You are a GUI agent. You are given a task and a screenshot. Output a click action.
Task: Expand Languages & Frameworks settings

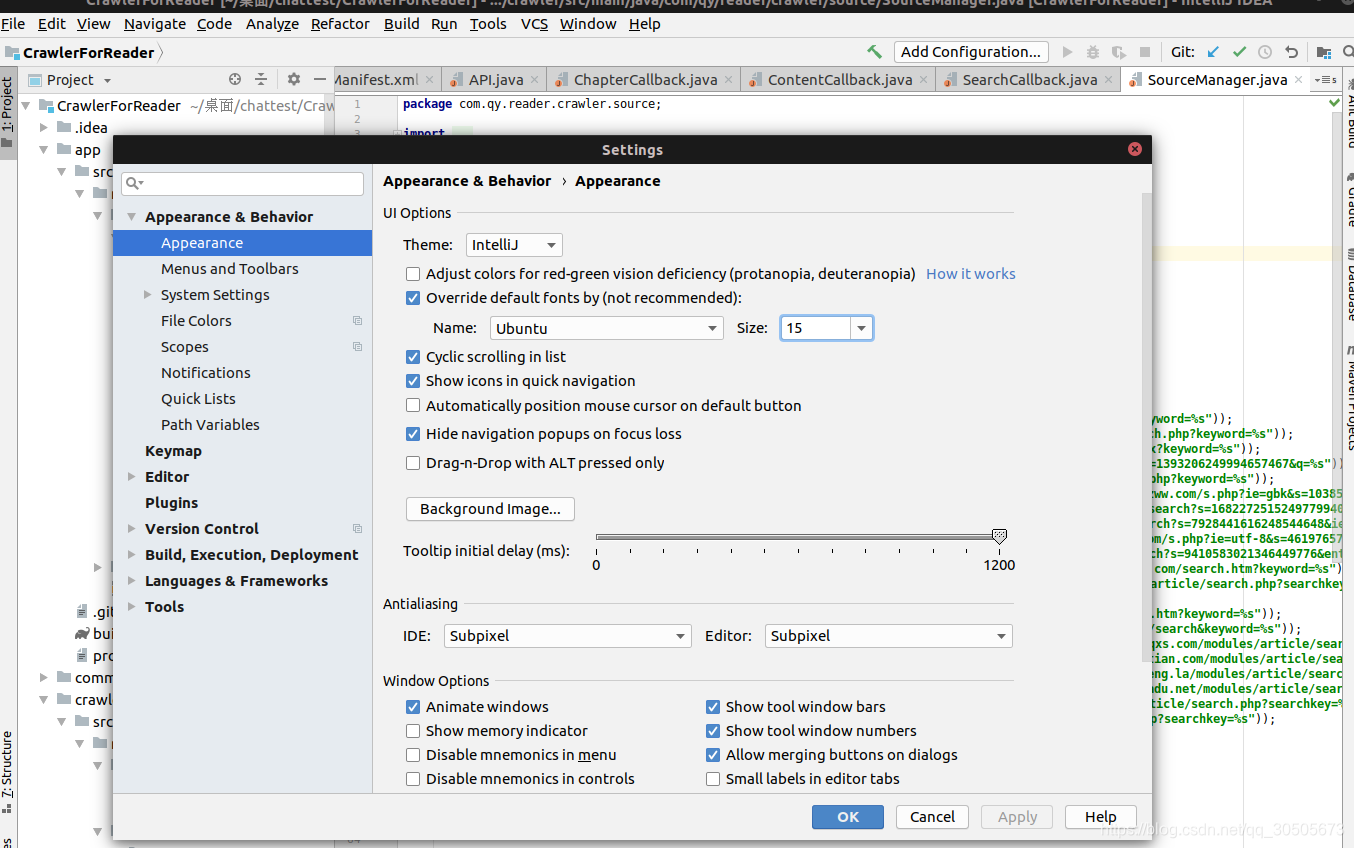pos(131,581)
